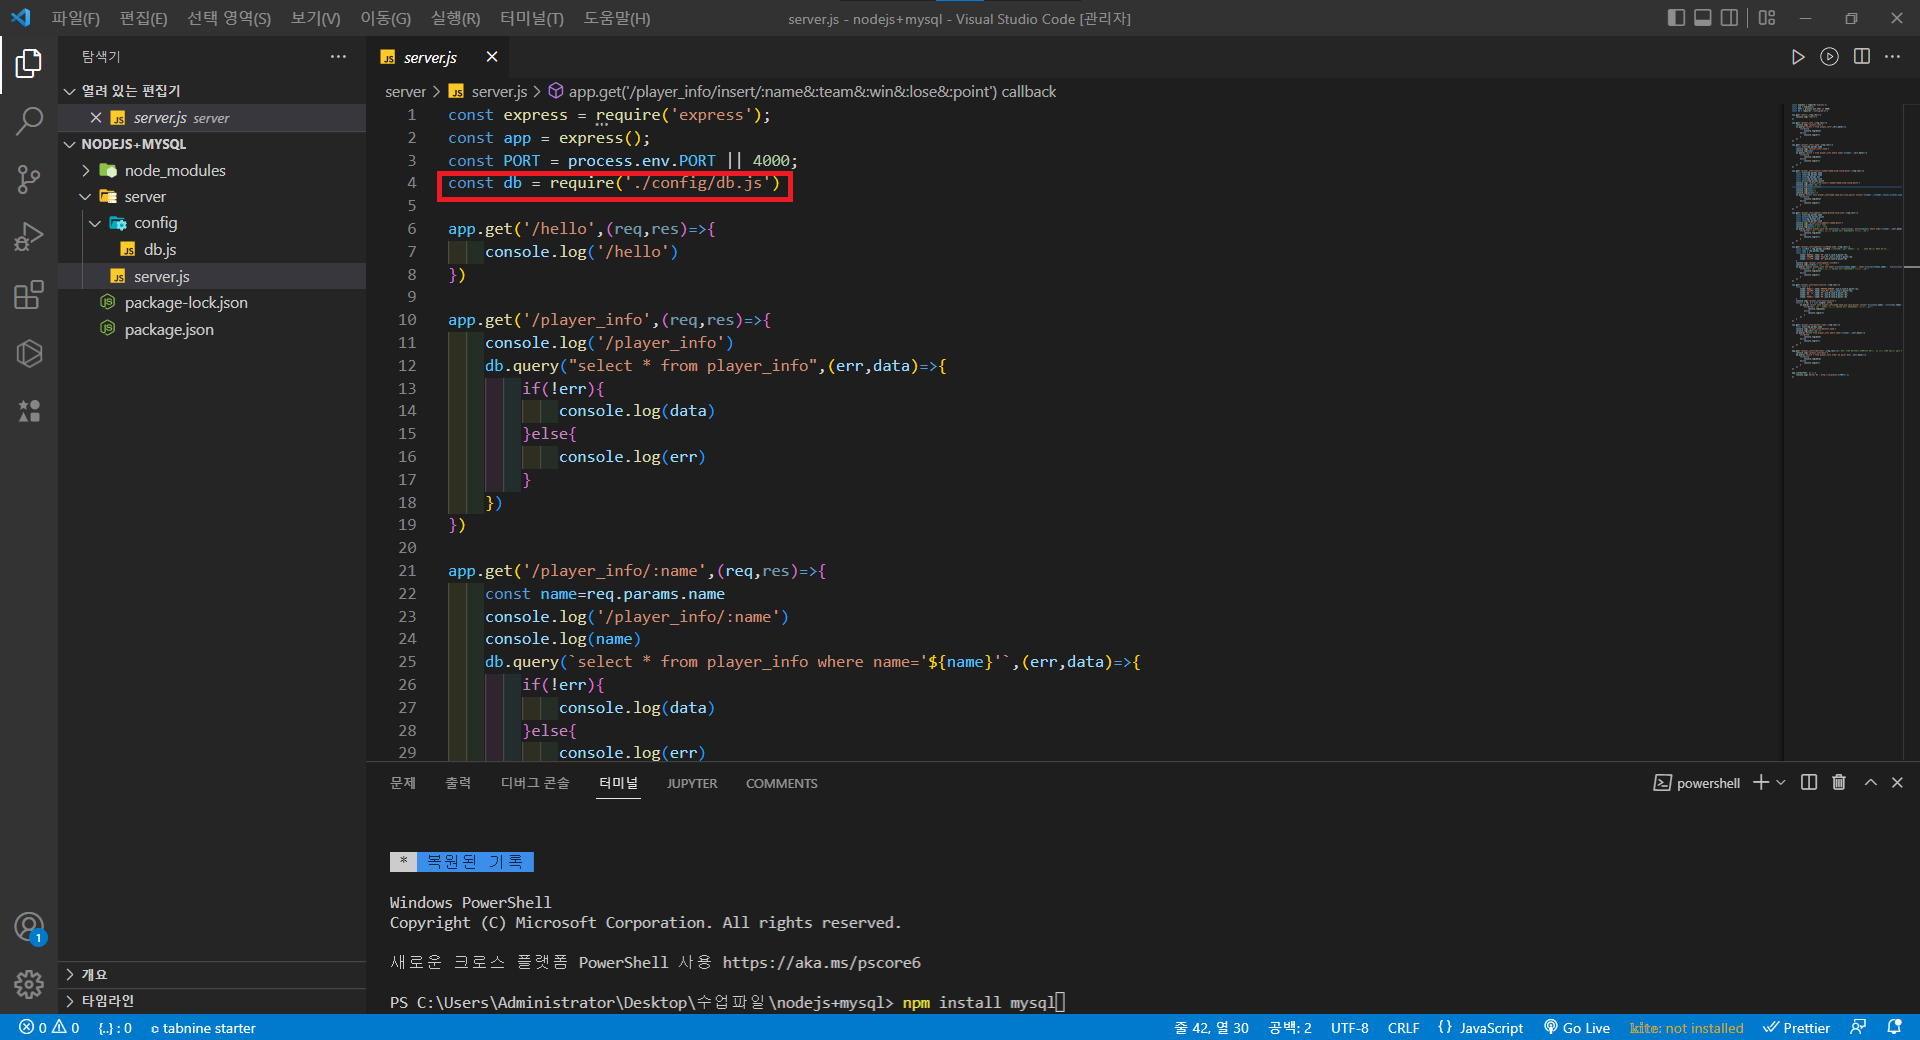Open the Terminal menu
Screen dimensions: 1920x1040
click(x=532, y=18)
